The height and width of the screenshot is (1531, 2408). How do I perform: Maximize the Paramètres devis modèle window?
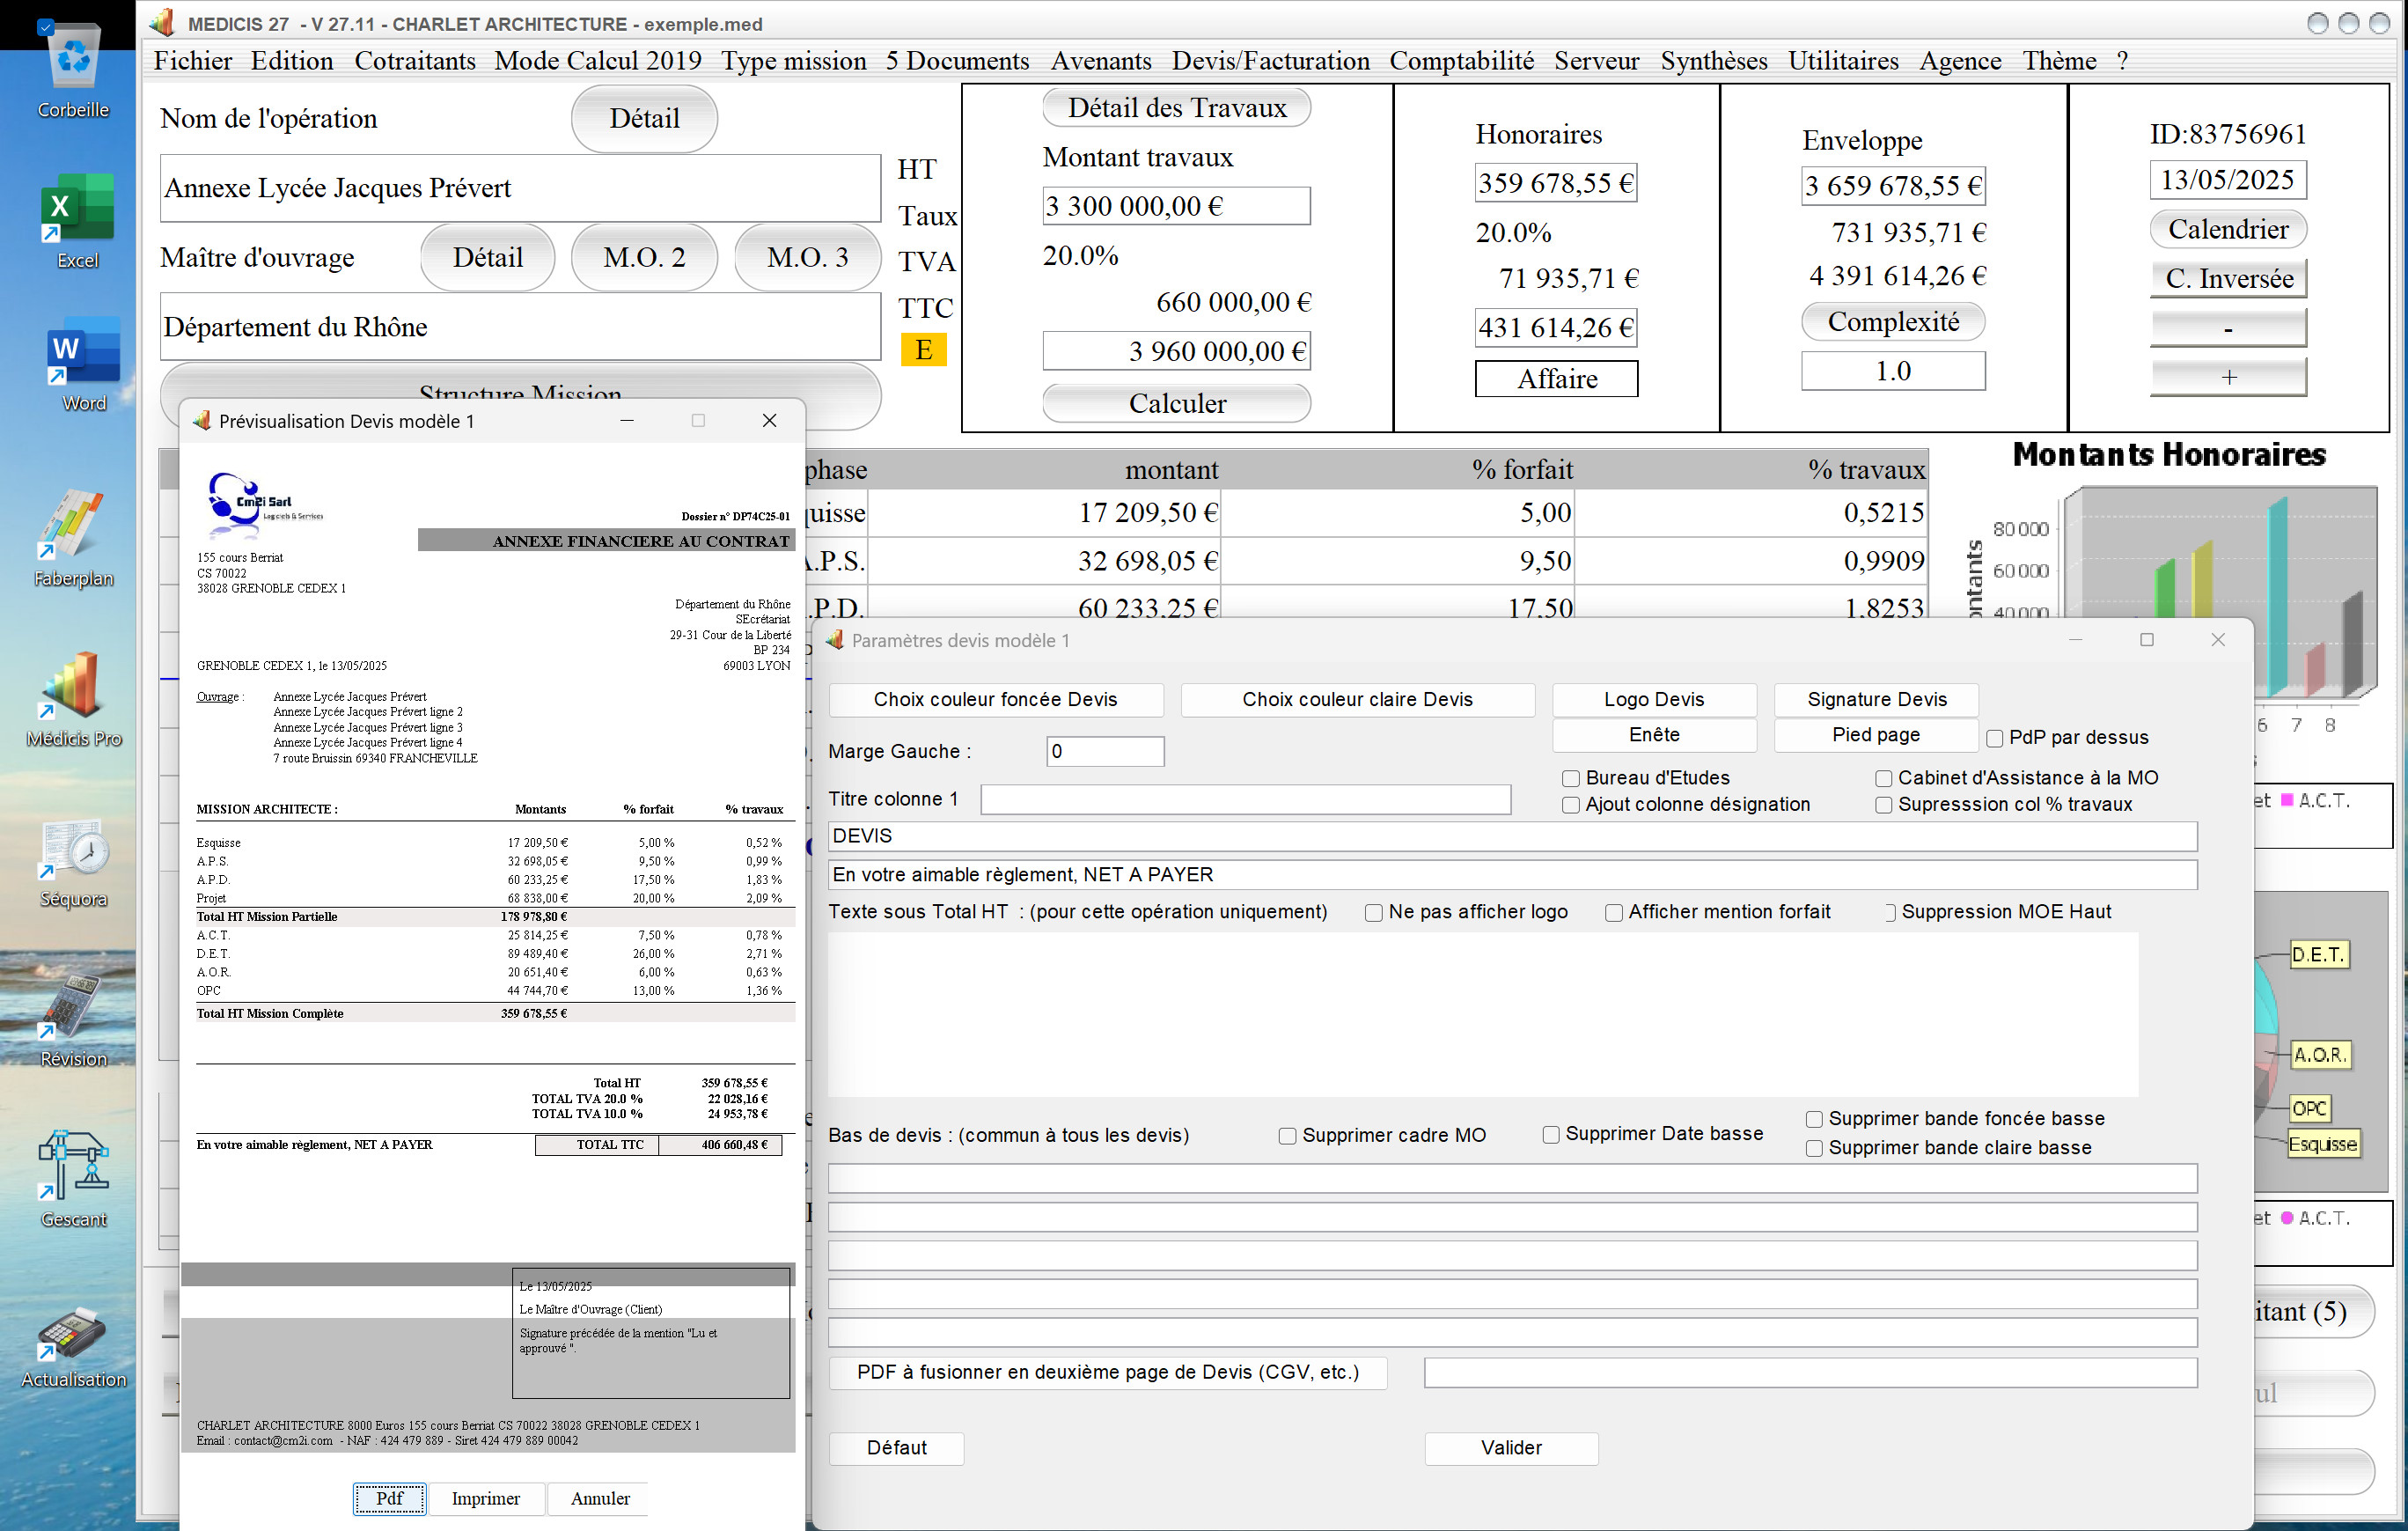2146,640
